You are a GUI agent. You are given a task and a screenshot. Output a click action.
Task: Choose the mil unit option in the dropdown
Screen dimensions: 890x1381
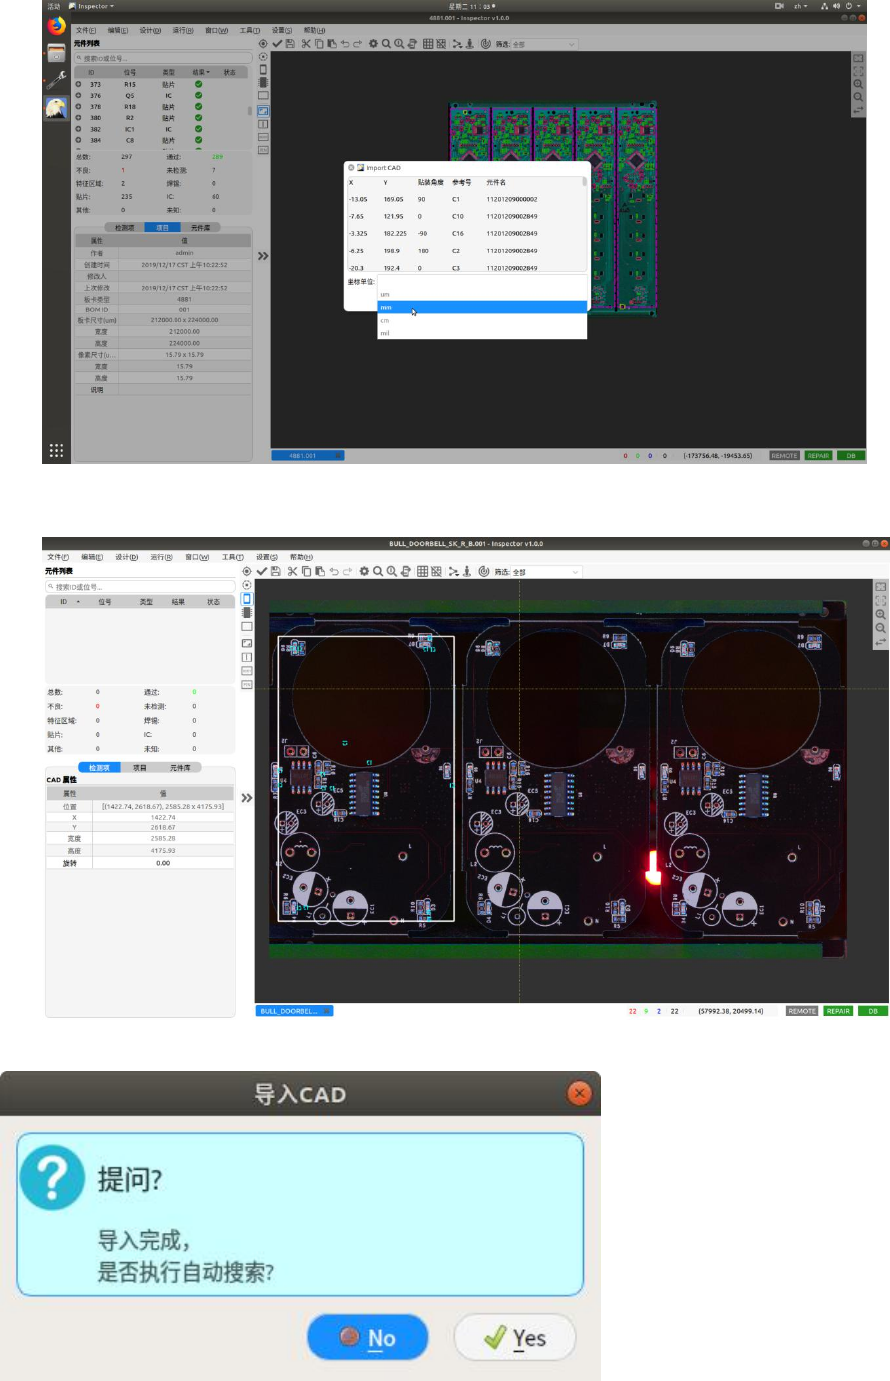point(482,333)
